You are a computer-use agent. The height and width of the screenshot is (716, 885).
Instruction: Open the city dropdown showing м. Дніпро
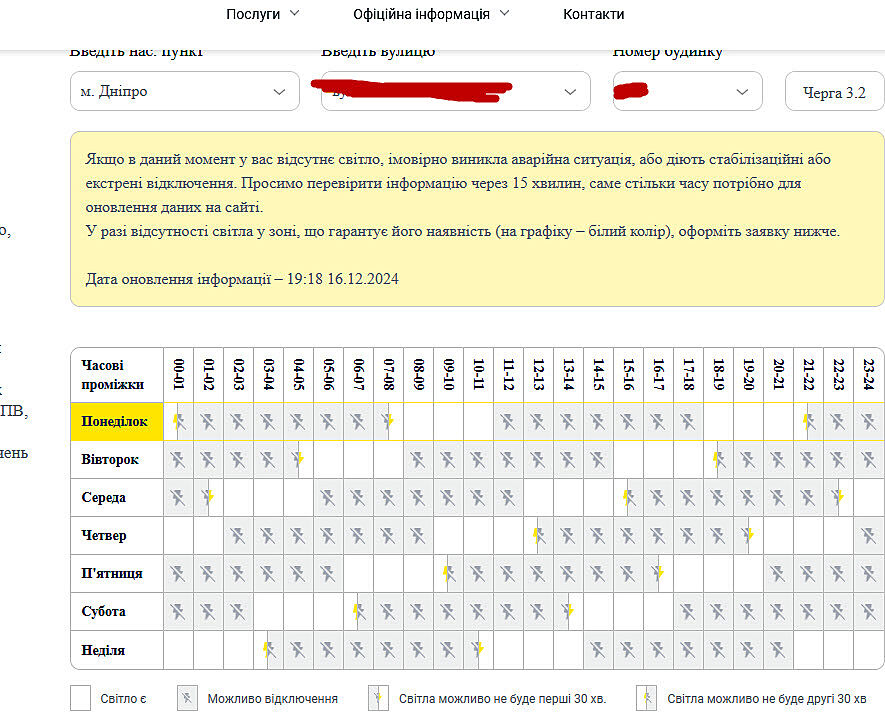point(185,91)
